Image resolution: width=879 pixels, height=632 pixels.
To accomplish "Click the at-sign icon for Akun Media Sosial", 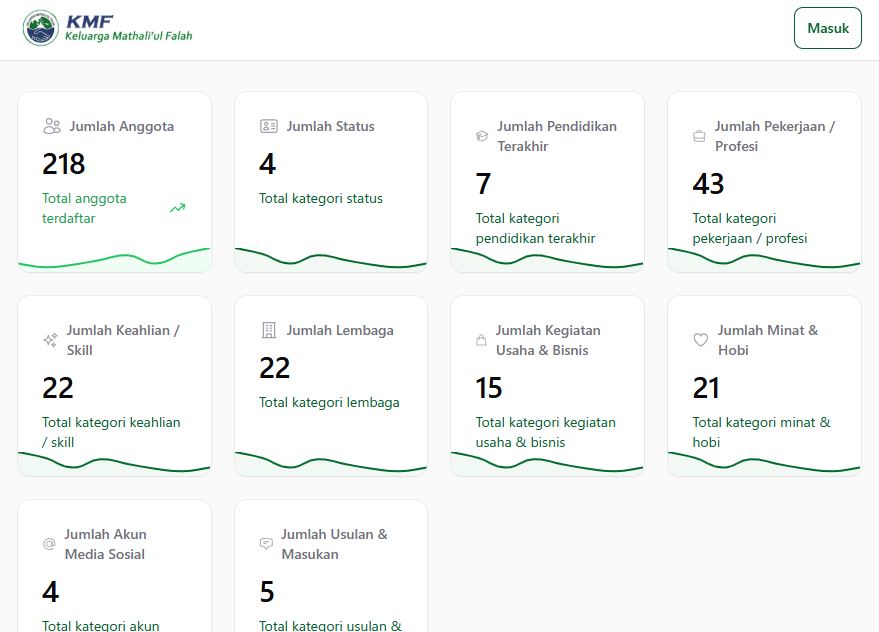I will point(49,544).
